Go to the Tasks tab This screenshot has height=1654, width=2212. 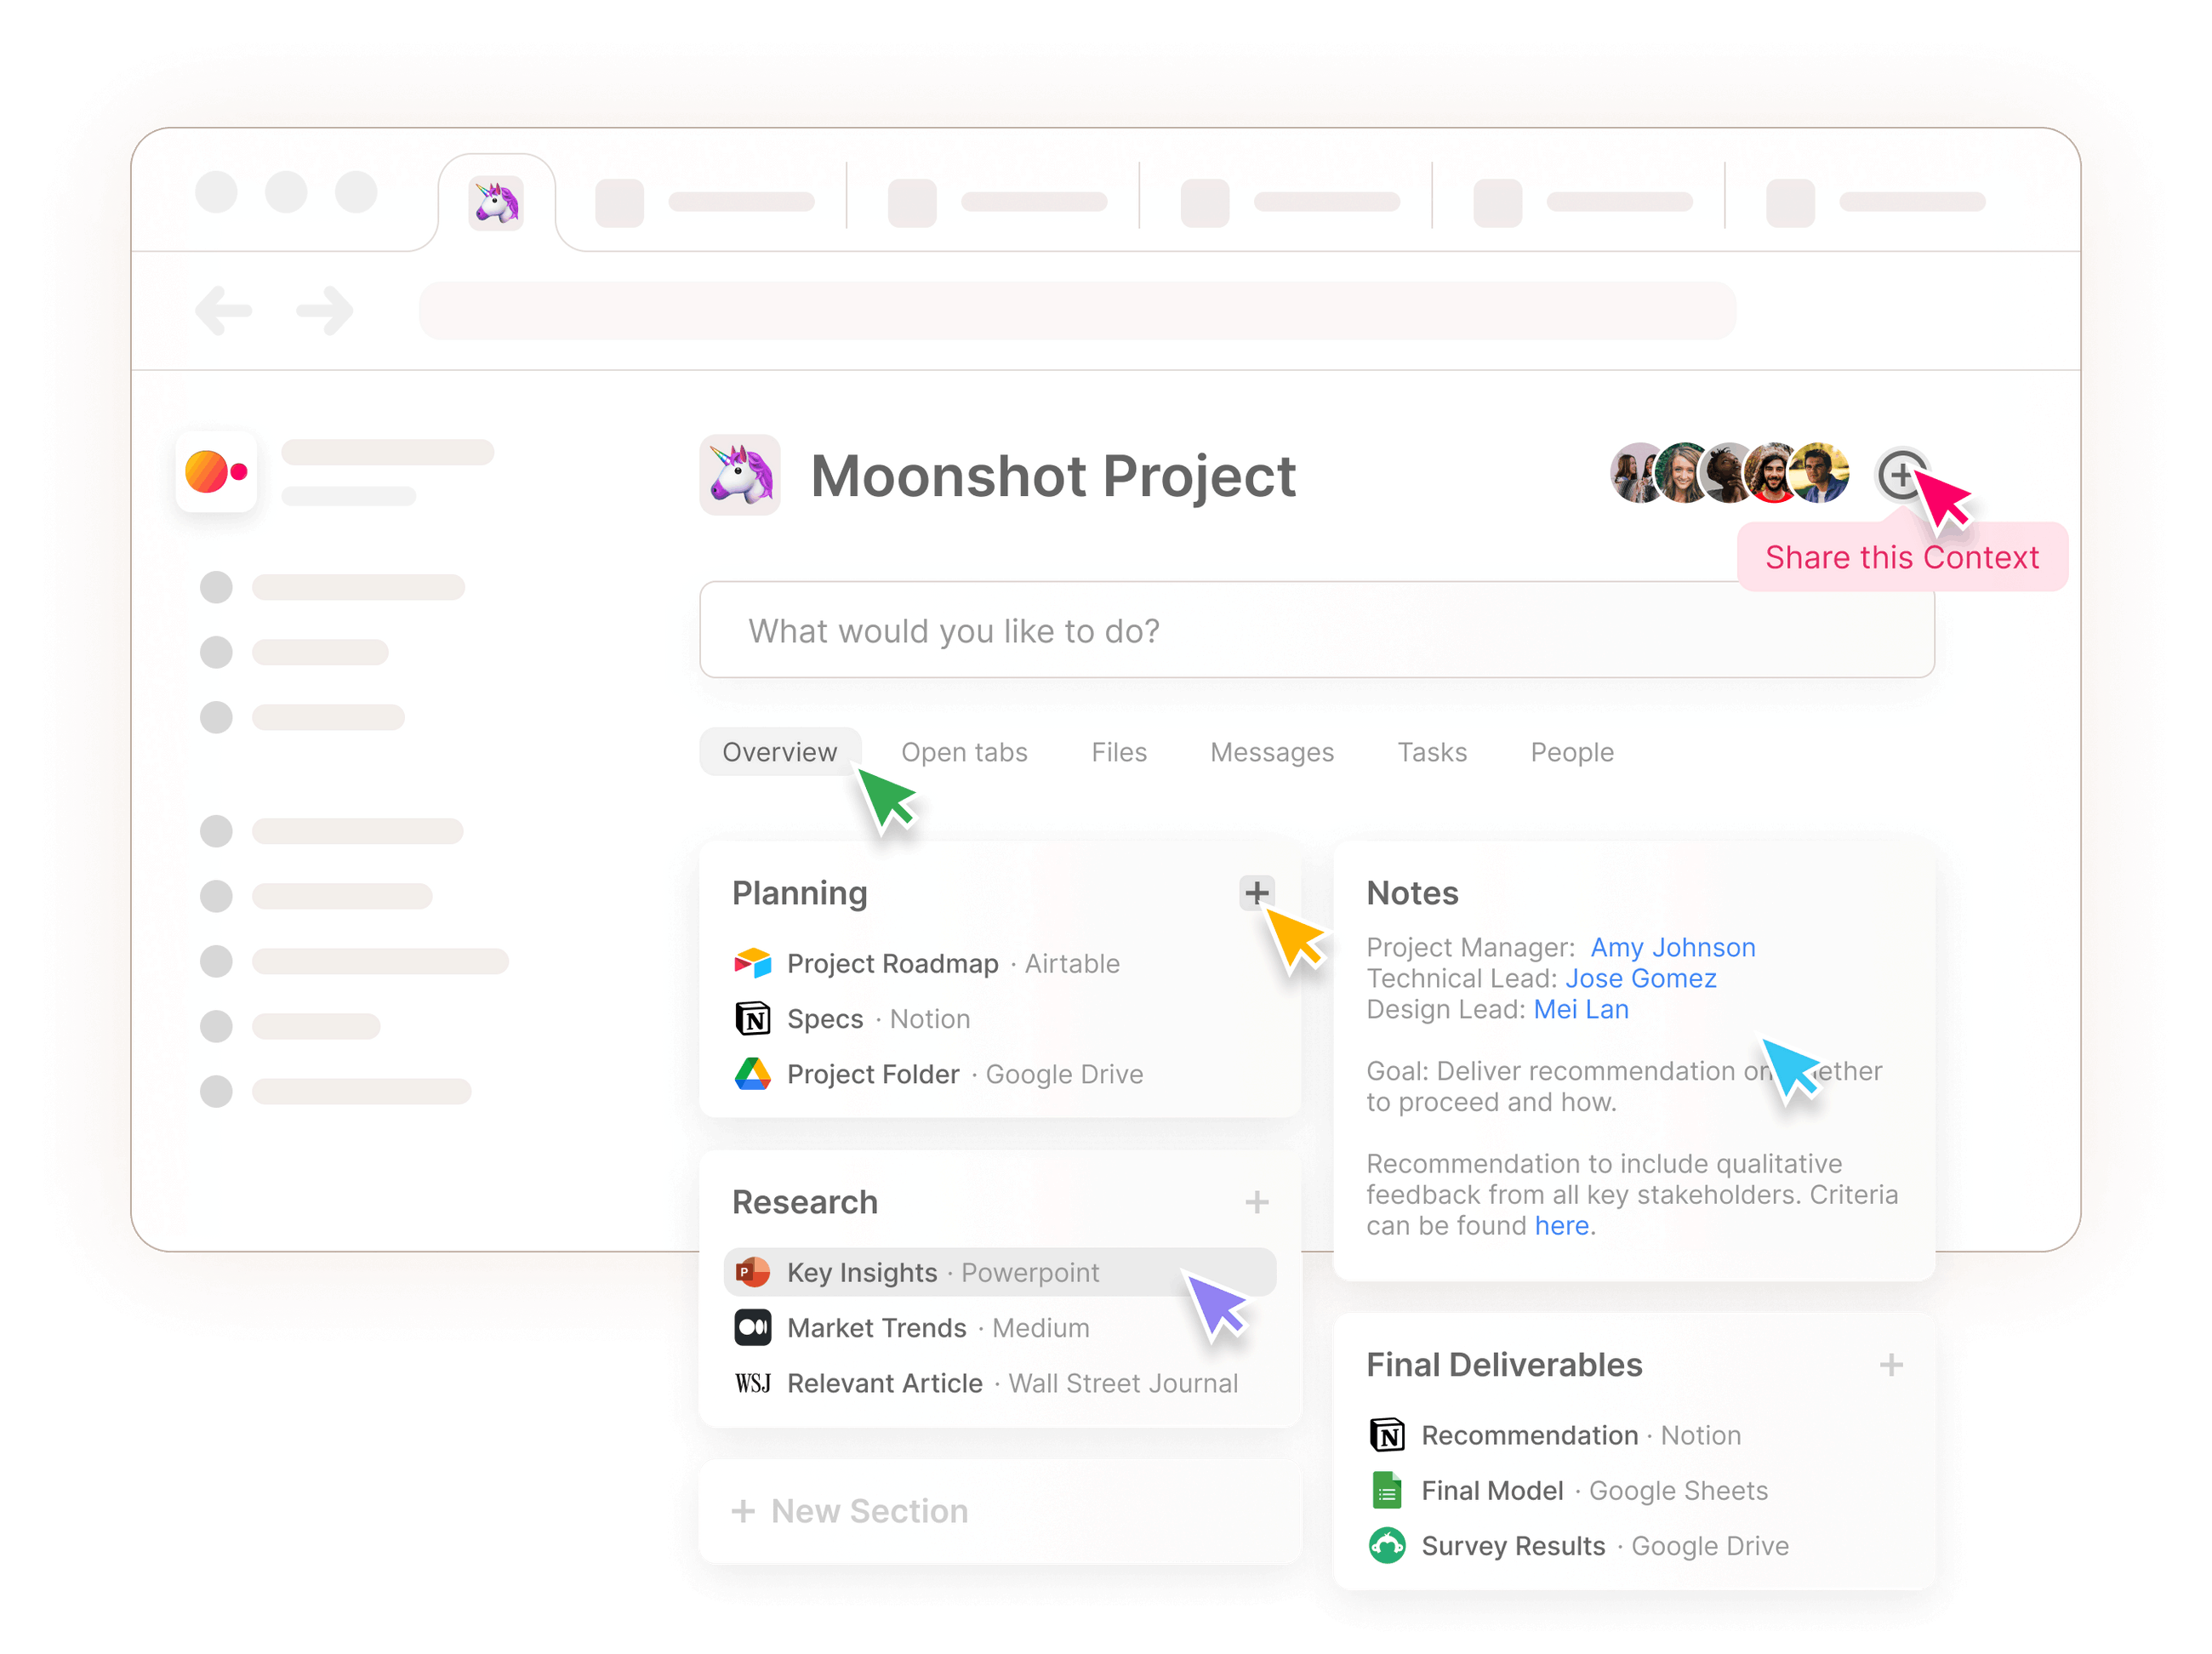[x=1431, y=752]
